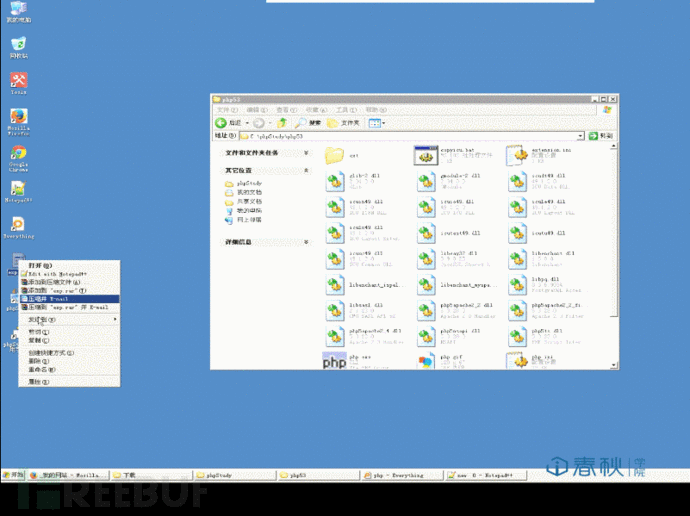The height and width of the screenshot is (516, 690).
Task: Switch to Everything taskbar button
Action: tap(401, 475)
